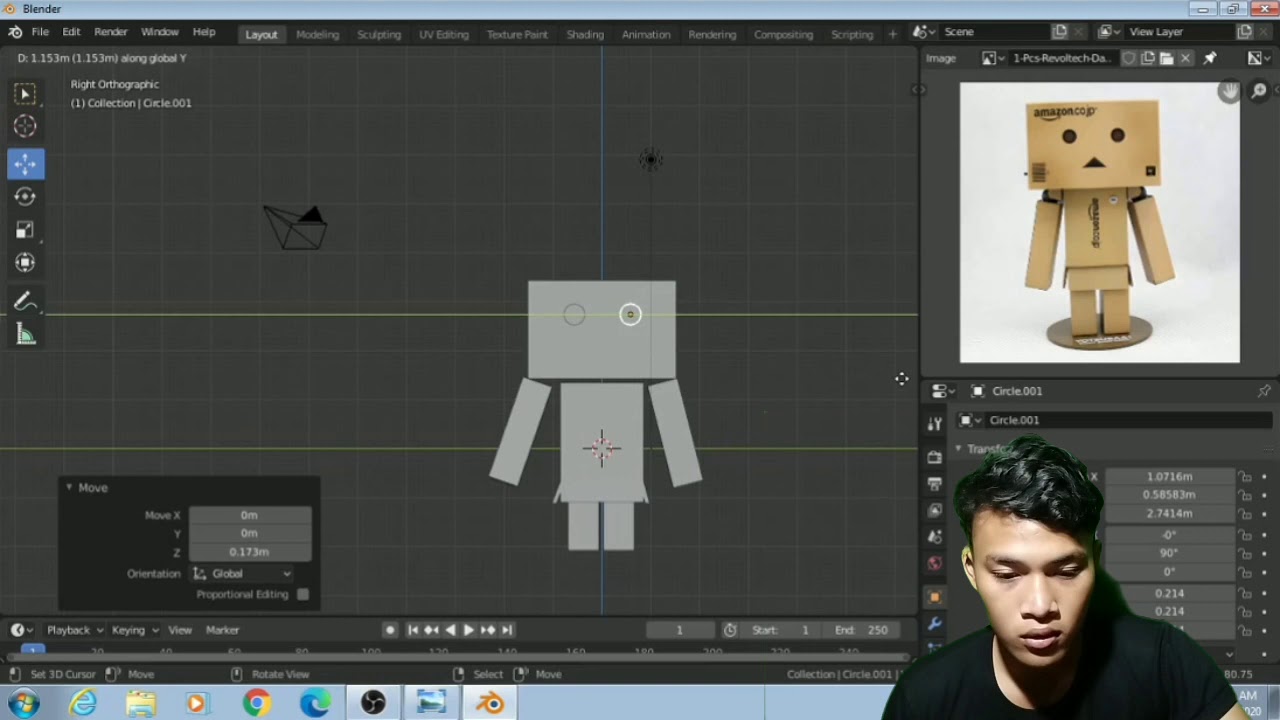
Task: Open the Output properties tab
Action: (x=935, y=483)
